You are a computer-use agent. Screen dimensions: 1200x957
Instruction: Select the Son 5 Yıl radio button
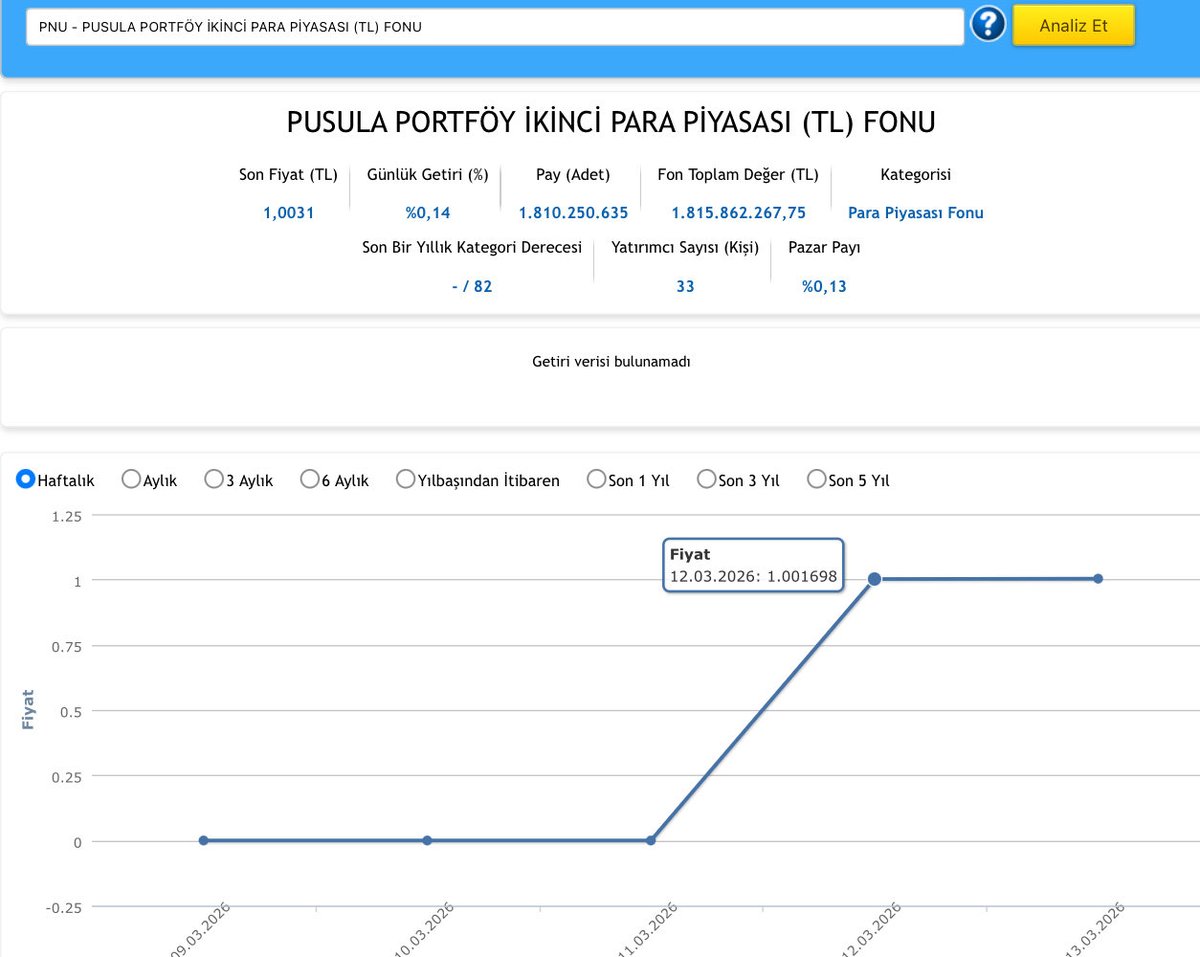[817, 479]
